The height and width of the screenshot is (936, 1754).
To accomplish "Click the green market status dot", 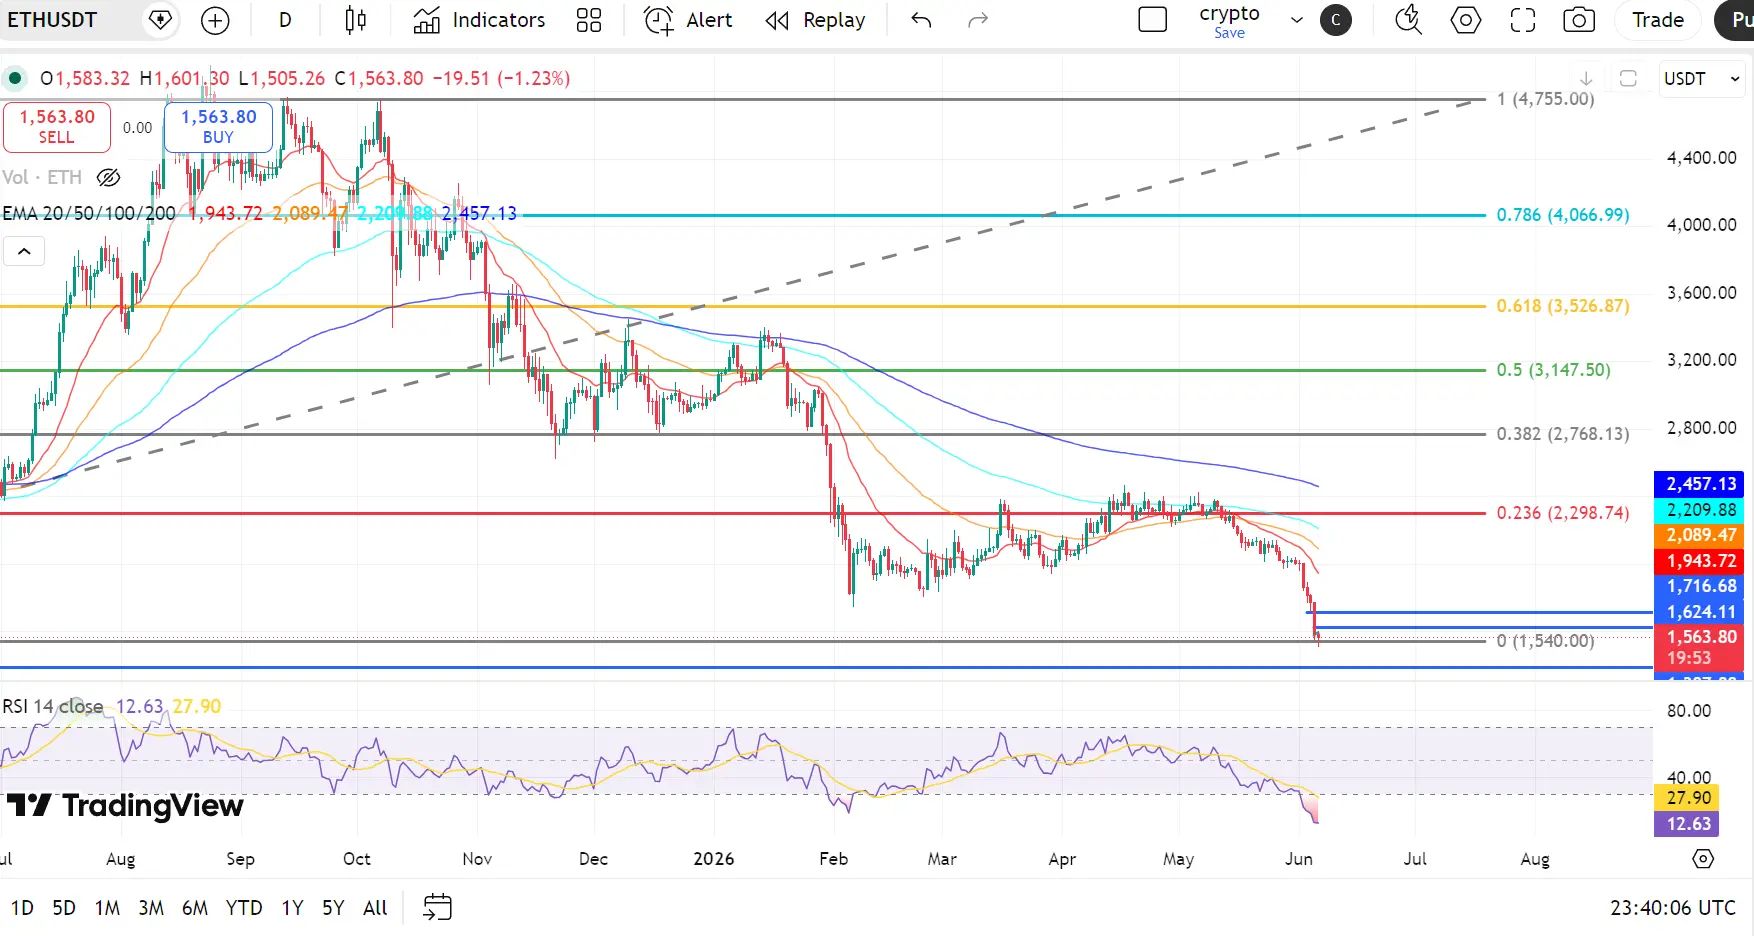I will [15, 78].
